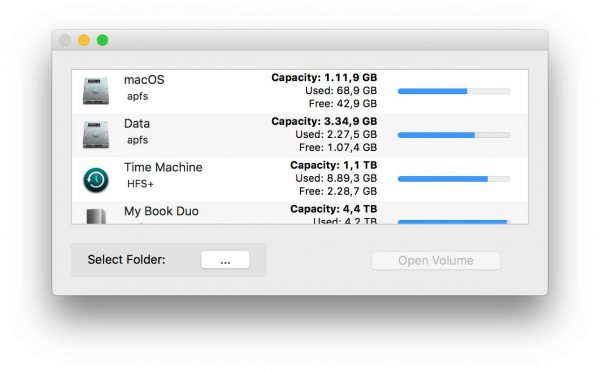Image resolution: width=600 pixels, height=370 pixels.
Task: Click the macOS usage progress bar
Action: [x=454, y=91]
